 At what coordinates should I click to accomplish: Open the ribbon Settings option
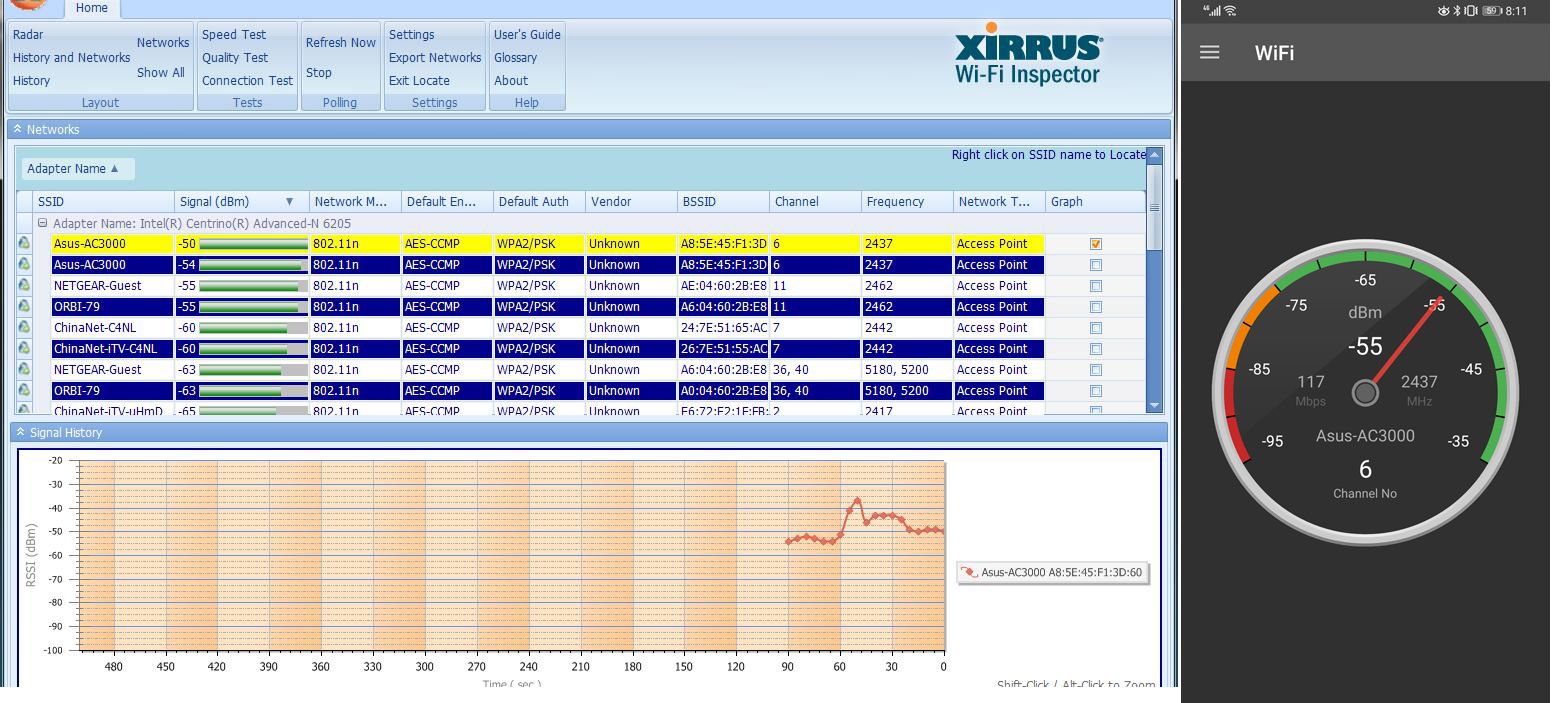point(411,34)
